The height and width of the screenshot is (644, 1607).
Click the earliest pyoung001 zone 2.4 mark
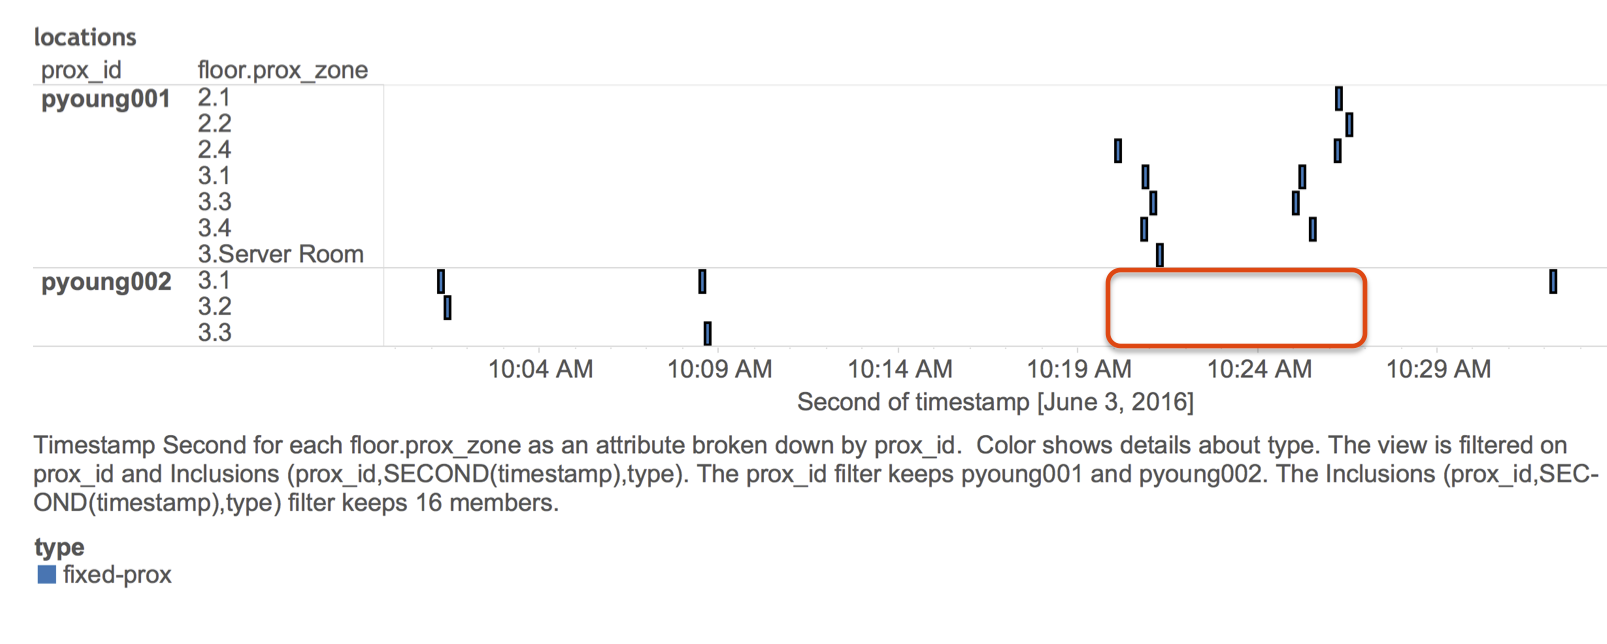[1118, 150]
